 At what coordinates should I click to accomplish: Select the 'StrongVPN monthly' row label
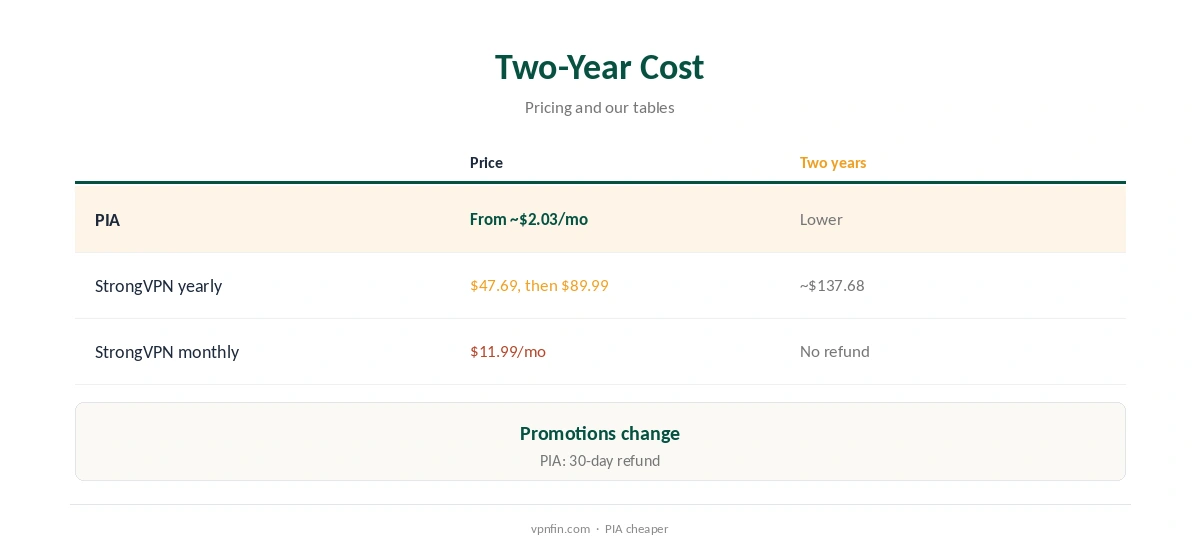167,352
